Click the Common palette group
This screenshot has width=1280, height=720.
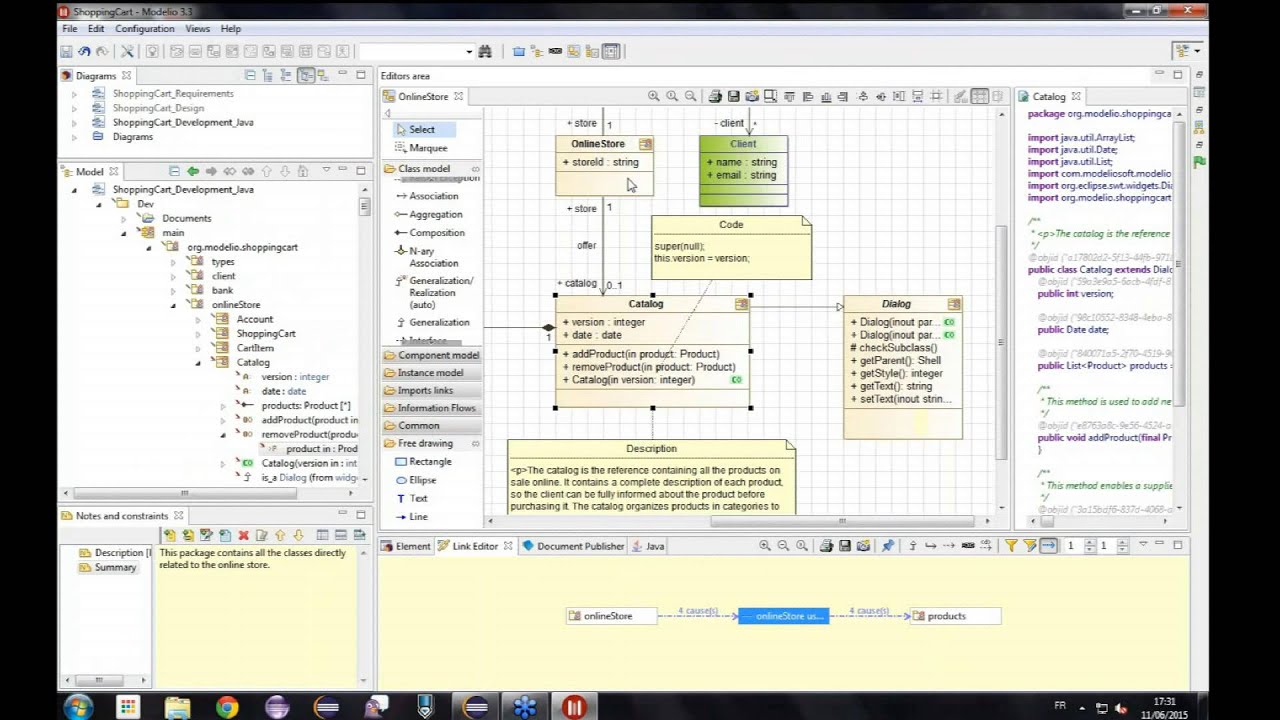pyautogui.click(x=432, y=426)
